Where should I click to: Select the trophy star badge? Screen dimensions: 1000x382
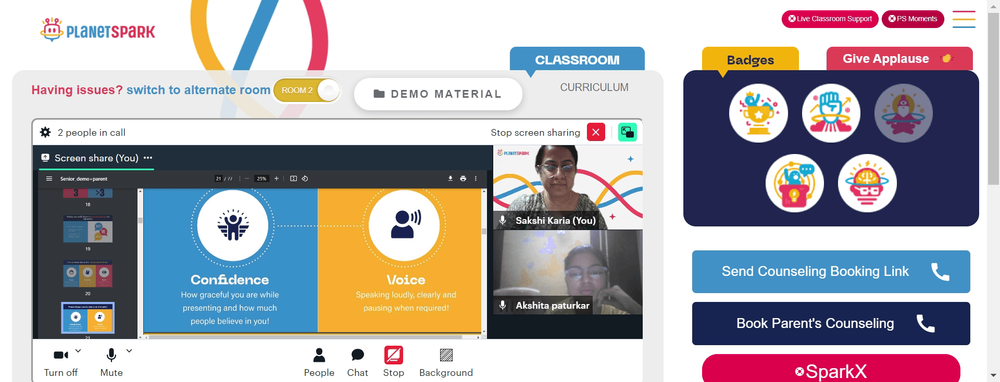click(x=758, y=114)
